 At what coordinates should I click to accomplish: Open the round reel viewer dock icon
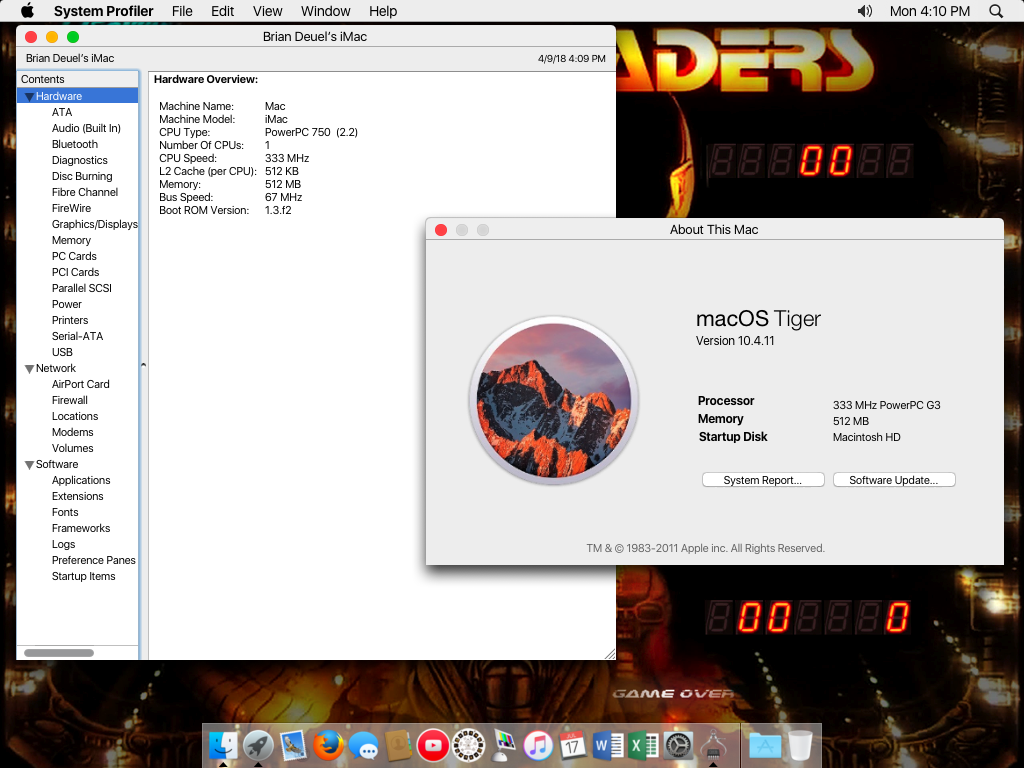tap(468, 745)
